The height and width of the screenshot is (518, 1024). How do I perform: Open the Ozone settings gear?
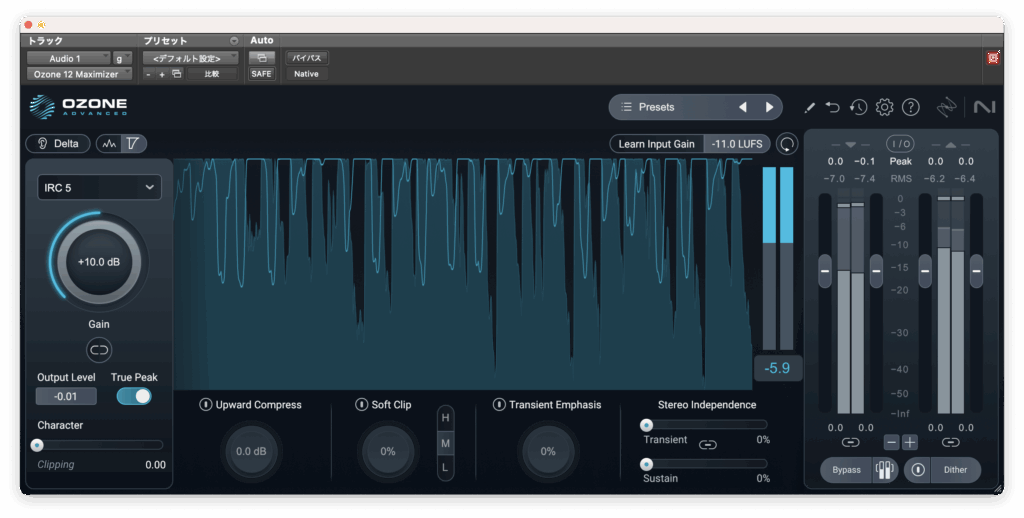(884, 107)
